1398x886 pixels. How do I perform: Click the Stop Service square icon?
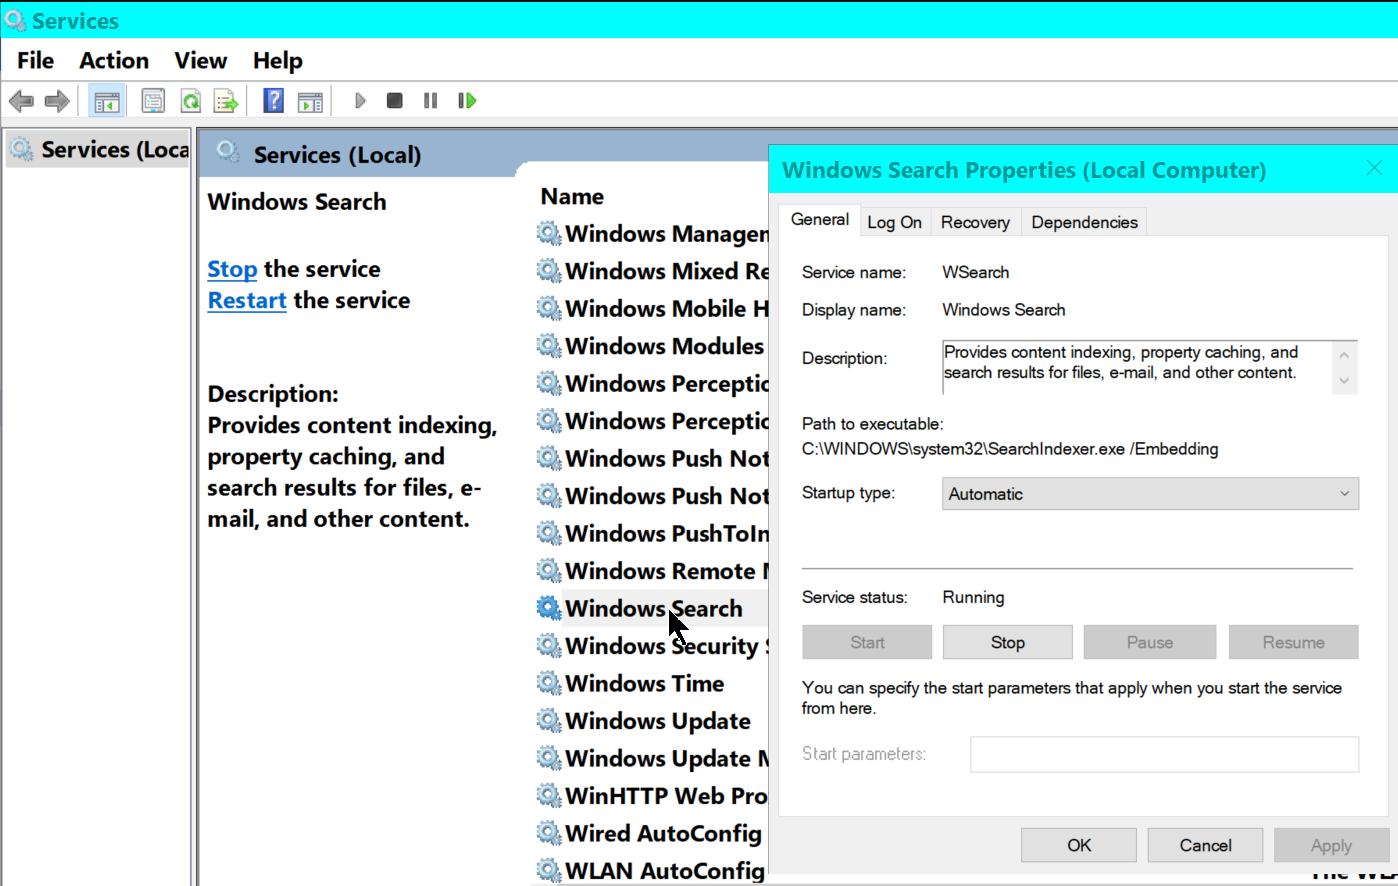(395, 101)
